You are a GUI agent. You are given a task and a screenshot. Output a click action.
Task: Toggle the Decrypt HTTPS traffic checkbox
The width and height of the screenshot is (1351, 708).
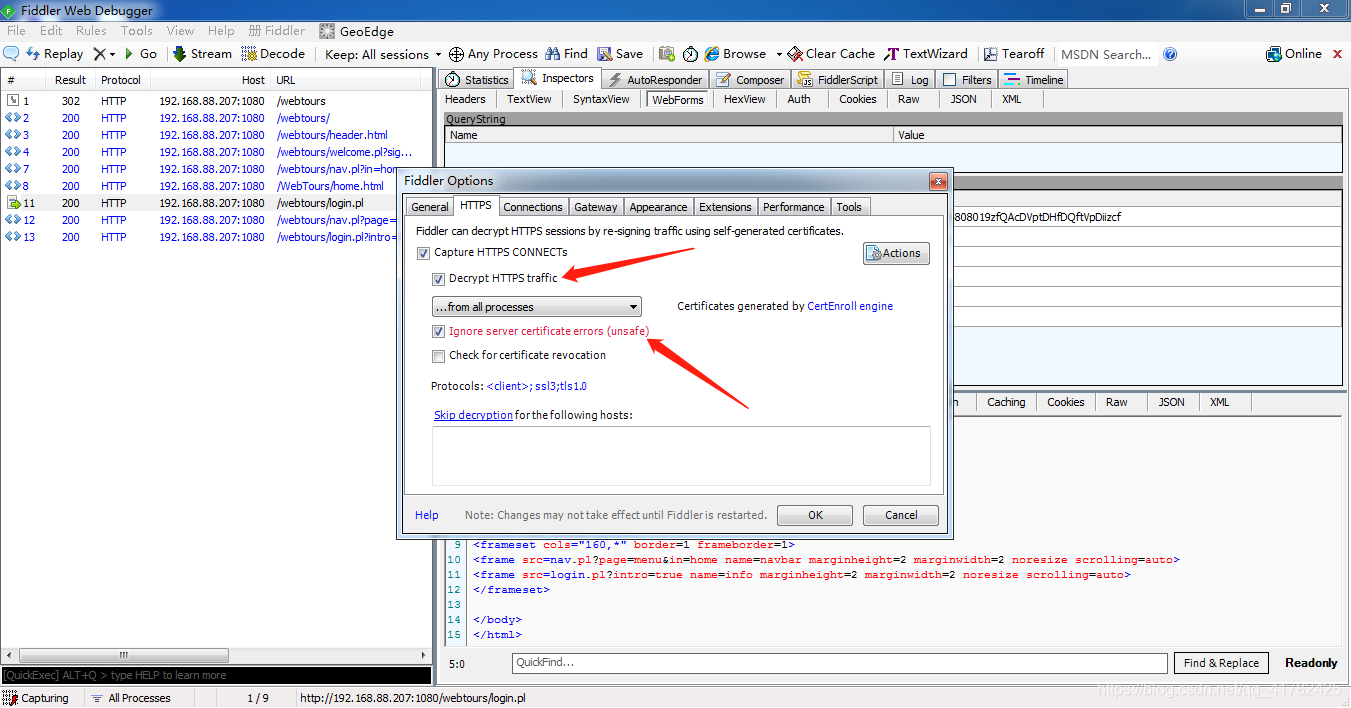(x=439, y=279)
